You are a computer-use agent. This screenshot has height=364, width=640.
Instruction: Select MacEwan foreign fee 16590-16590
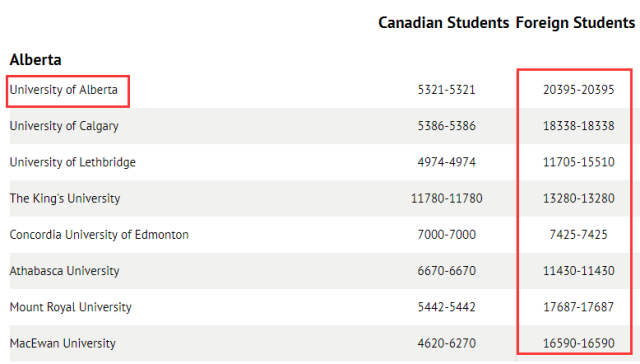(x=578, y=344)
